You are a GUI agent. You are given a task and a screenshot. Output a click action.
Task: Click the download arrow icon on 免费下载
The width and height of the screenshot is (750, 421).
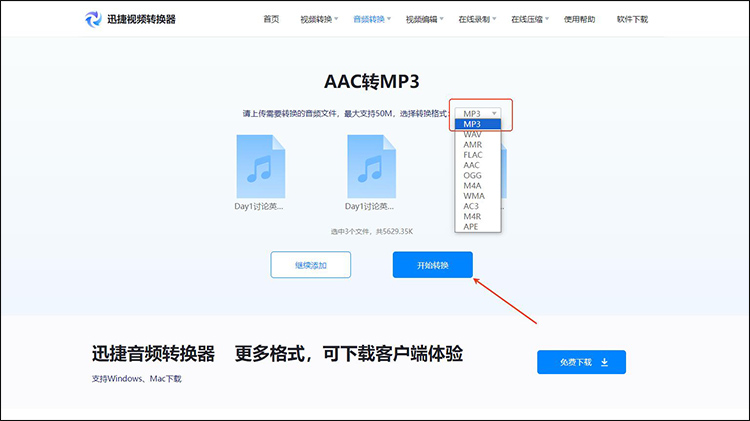pos(605,362)
